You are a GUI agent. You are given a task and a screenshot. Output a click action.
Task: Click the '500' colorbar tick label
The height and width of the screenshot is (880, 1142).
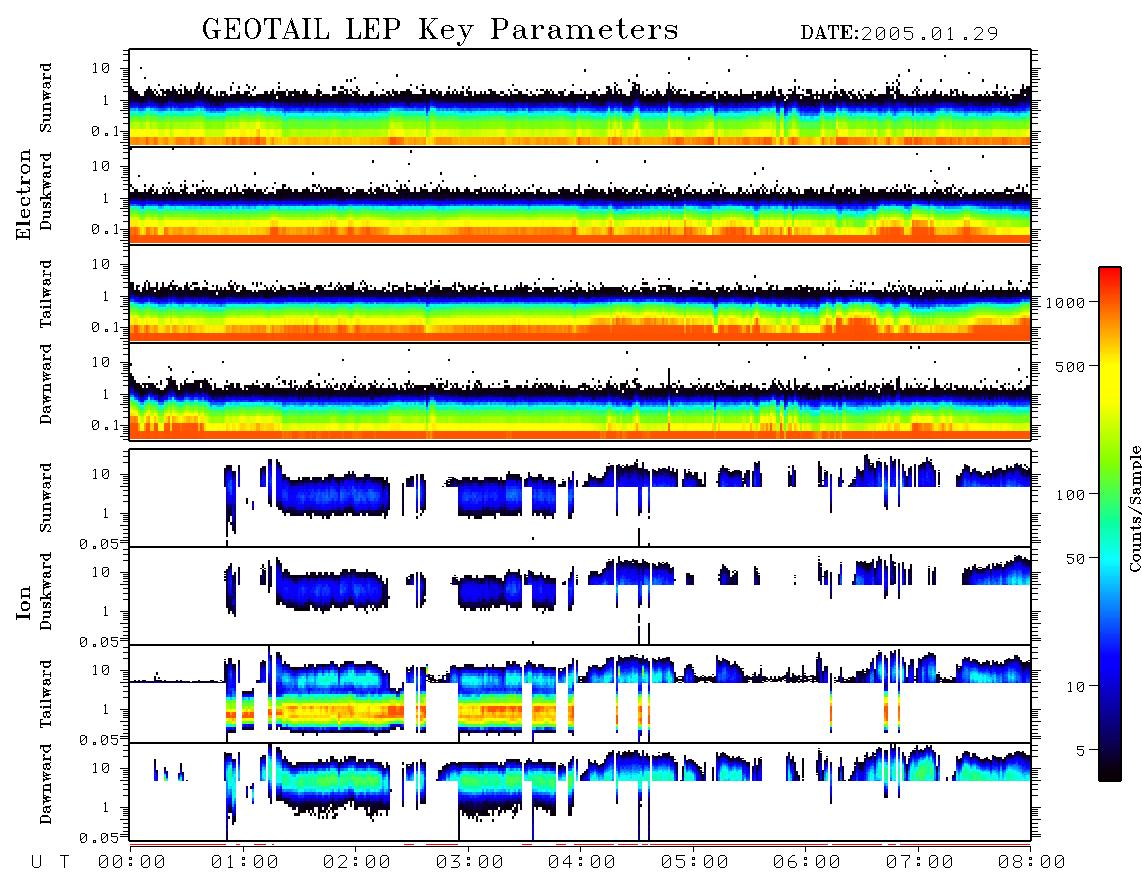(x=1070, y=367)
